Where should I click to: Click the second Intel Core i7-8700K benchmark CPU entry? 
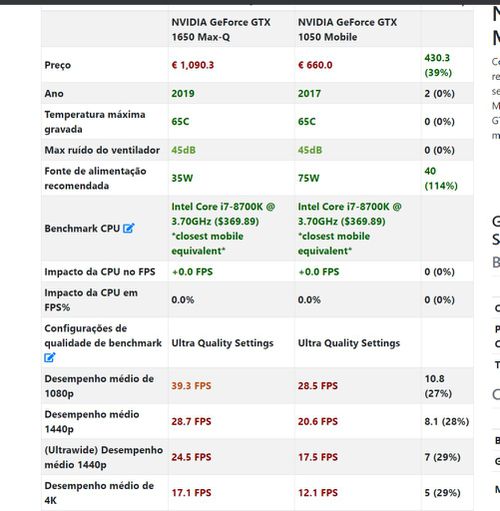[x=350, y=229]
